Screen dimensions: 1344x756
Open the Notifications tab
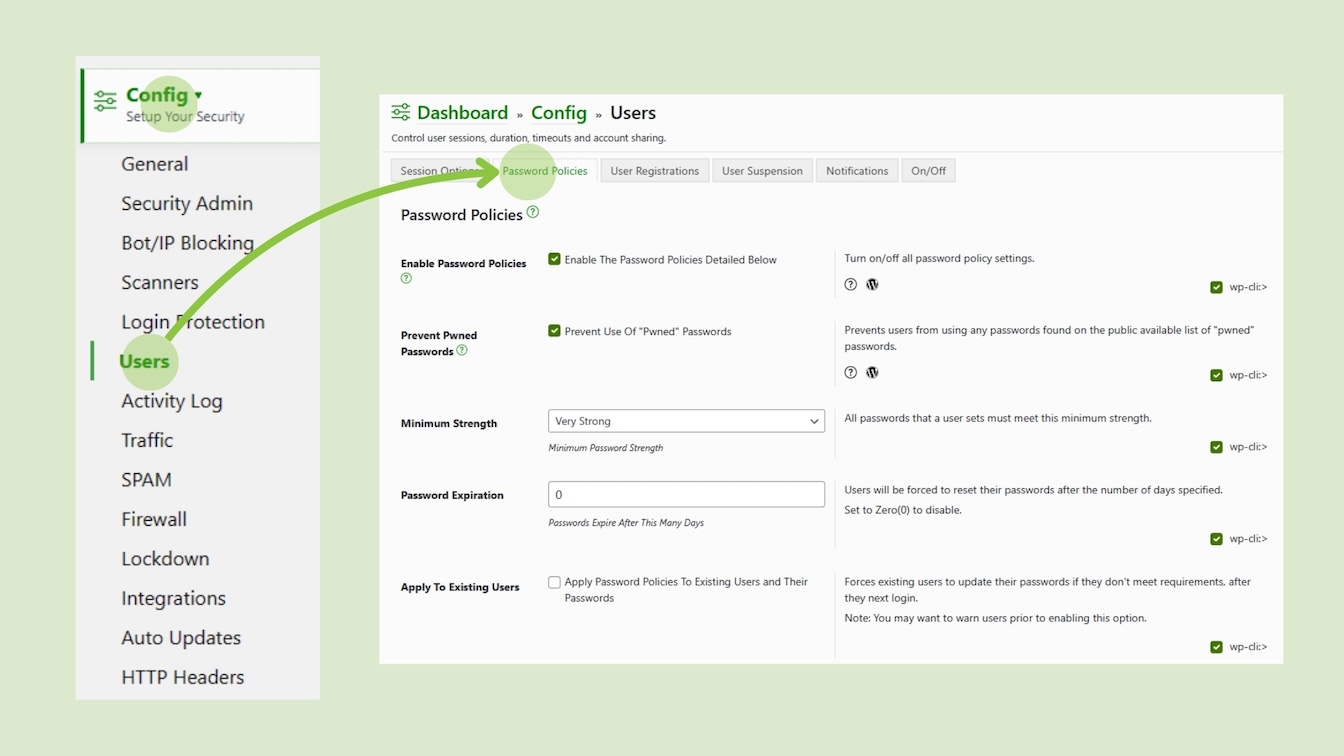coord(856,170)
